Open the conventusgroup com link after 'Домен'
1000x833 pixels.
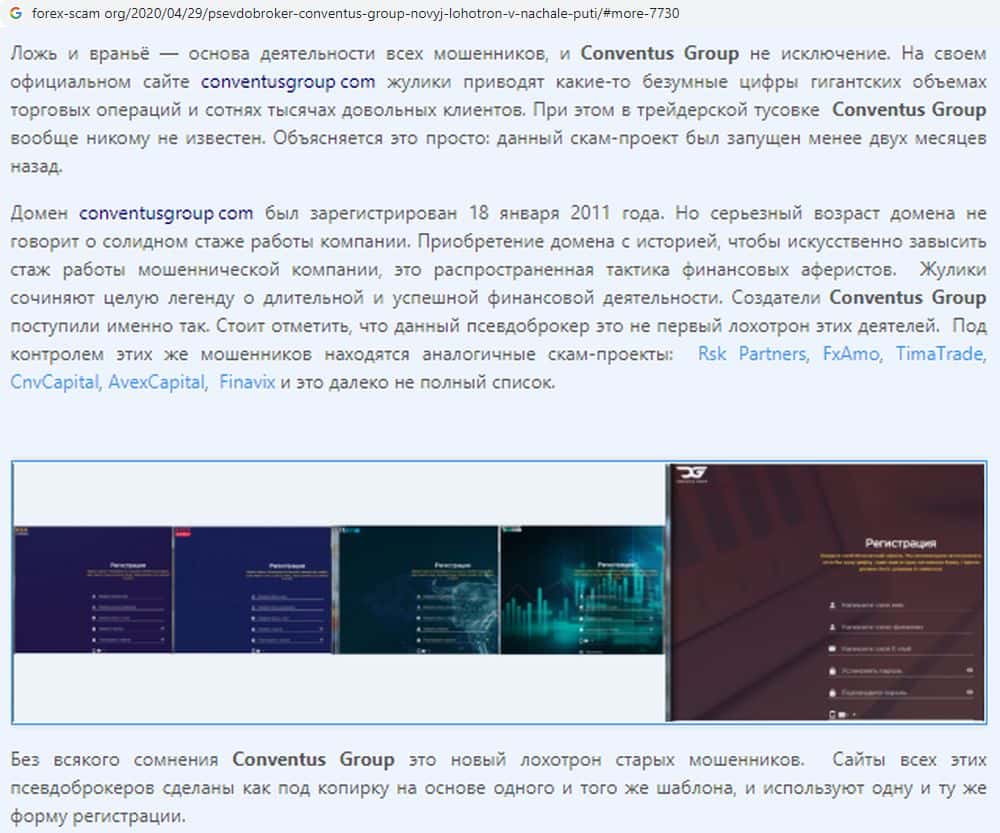pos(166,212)
